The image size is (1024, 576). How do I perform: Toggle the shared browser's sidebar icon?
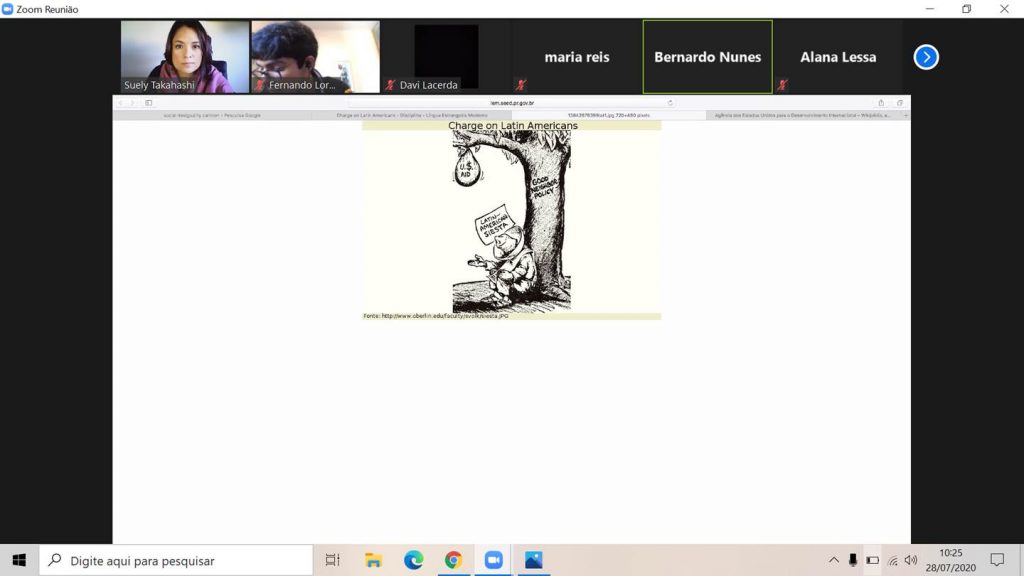149,103
